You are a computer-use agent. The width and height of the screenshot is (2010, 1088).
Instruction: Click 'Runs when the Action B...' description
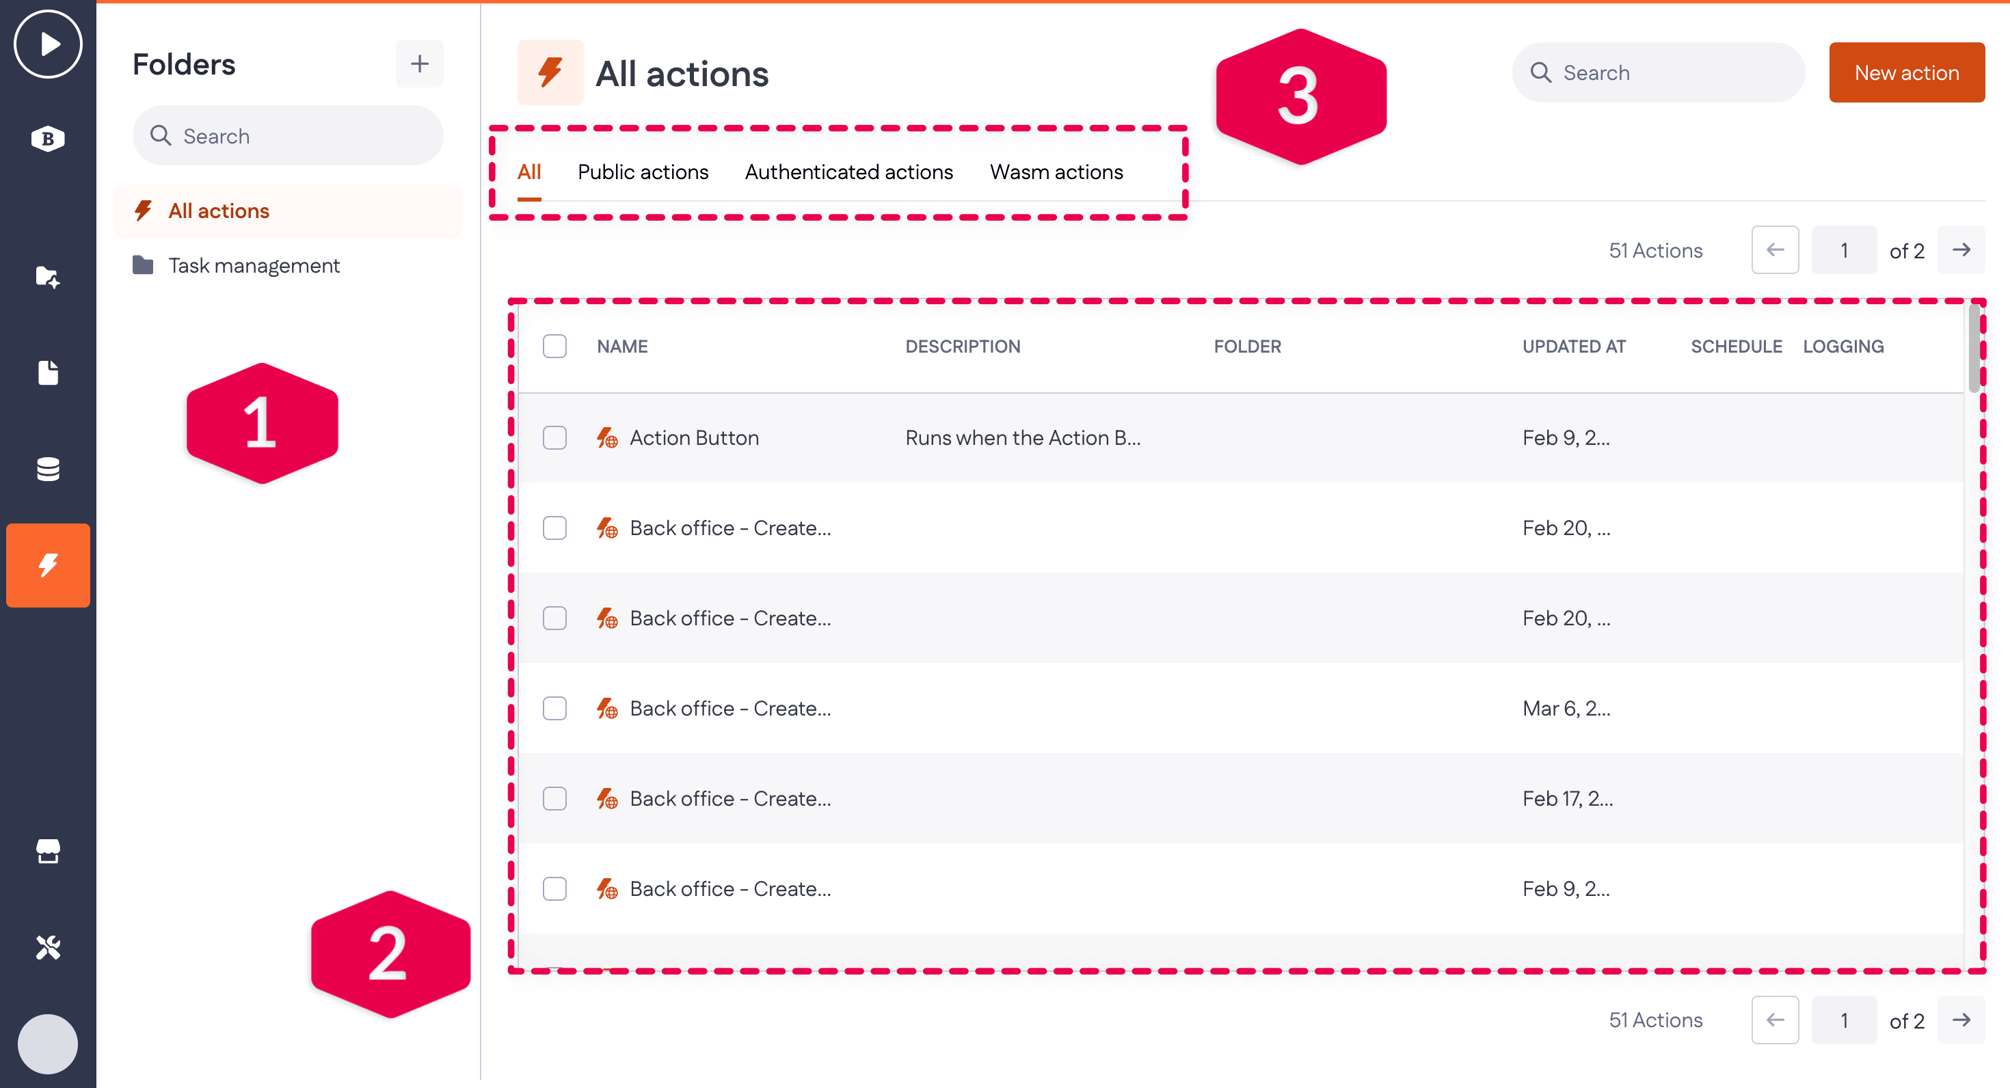(x=1023, y=438)
